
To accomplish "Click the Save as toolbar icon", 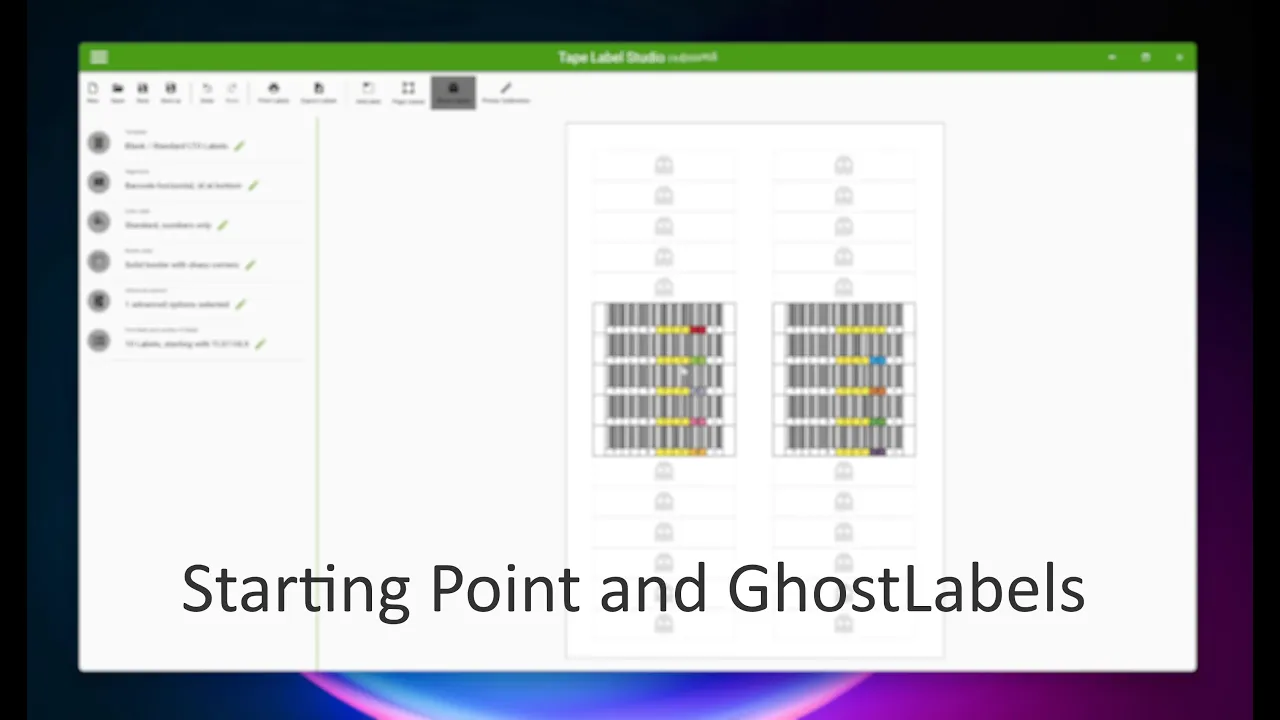I will click(x=171, y=91).
